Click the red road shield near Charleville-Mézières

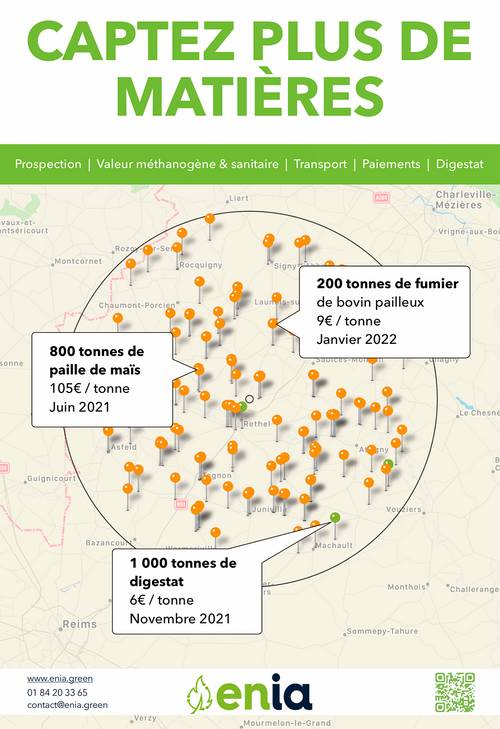tap(381, 198)
